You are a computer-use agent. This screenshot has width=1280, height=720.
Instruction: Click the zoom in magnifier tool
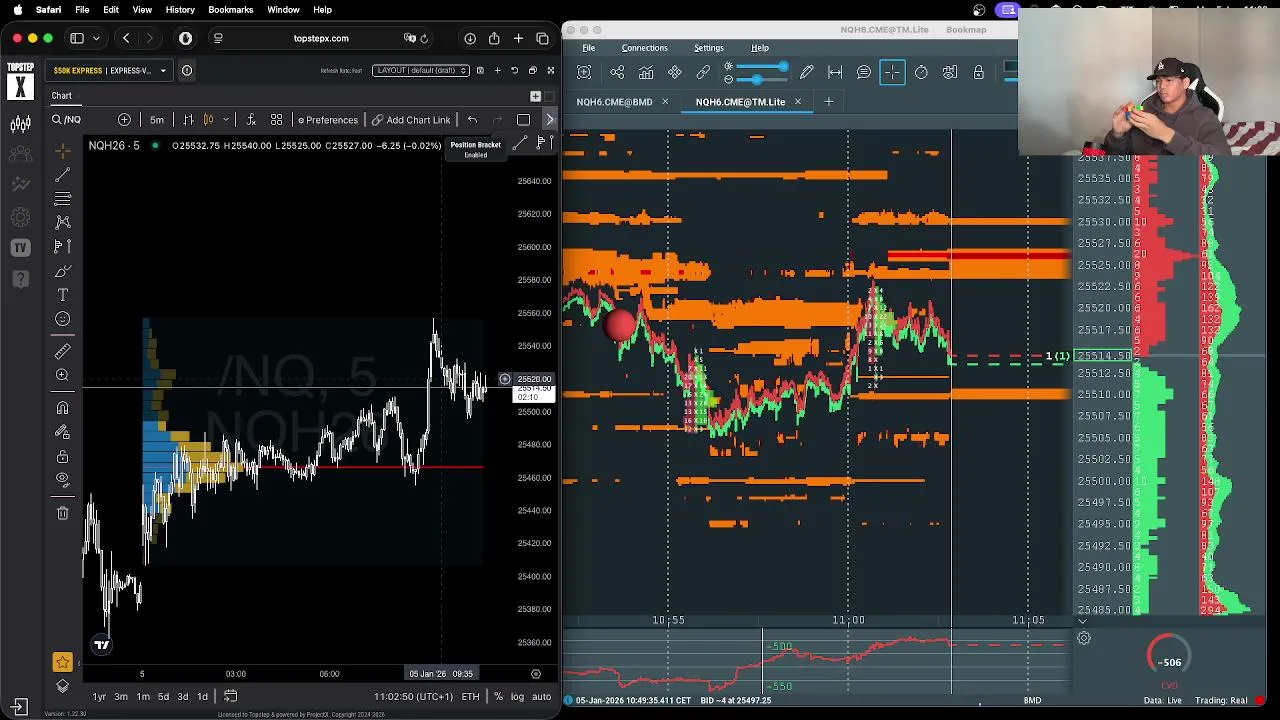click(x=63, y=375)
